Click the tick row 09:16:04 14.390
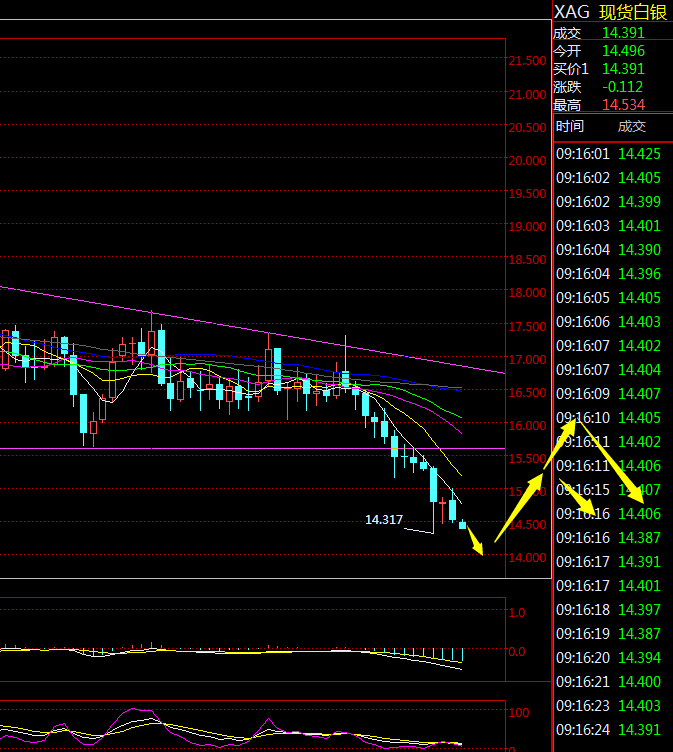This screenshot has height=752, width=673. pos(608,250)
